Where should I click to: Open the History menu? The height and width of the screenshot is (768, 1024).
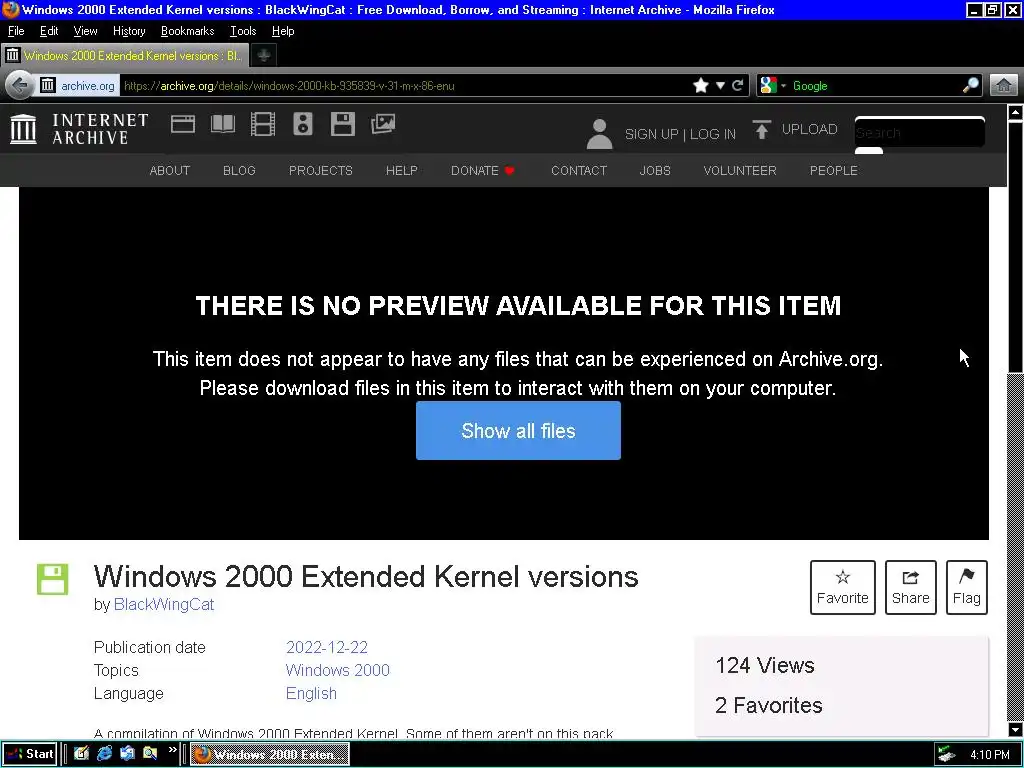129,31
